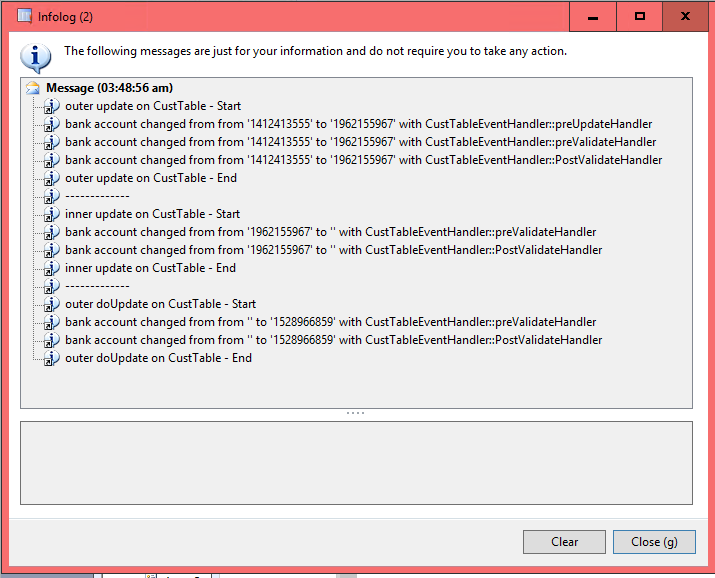715x578 pixels.
Task: Maximize the Infolog window
Action: coord(640,16)
